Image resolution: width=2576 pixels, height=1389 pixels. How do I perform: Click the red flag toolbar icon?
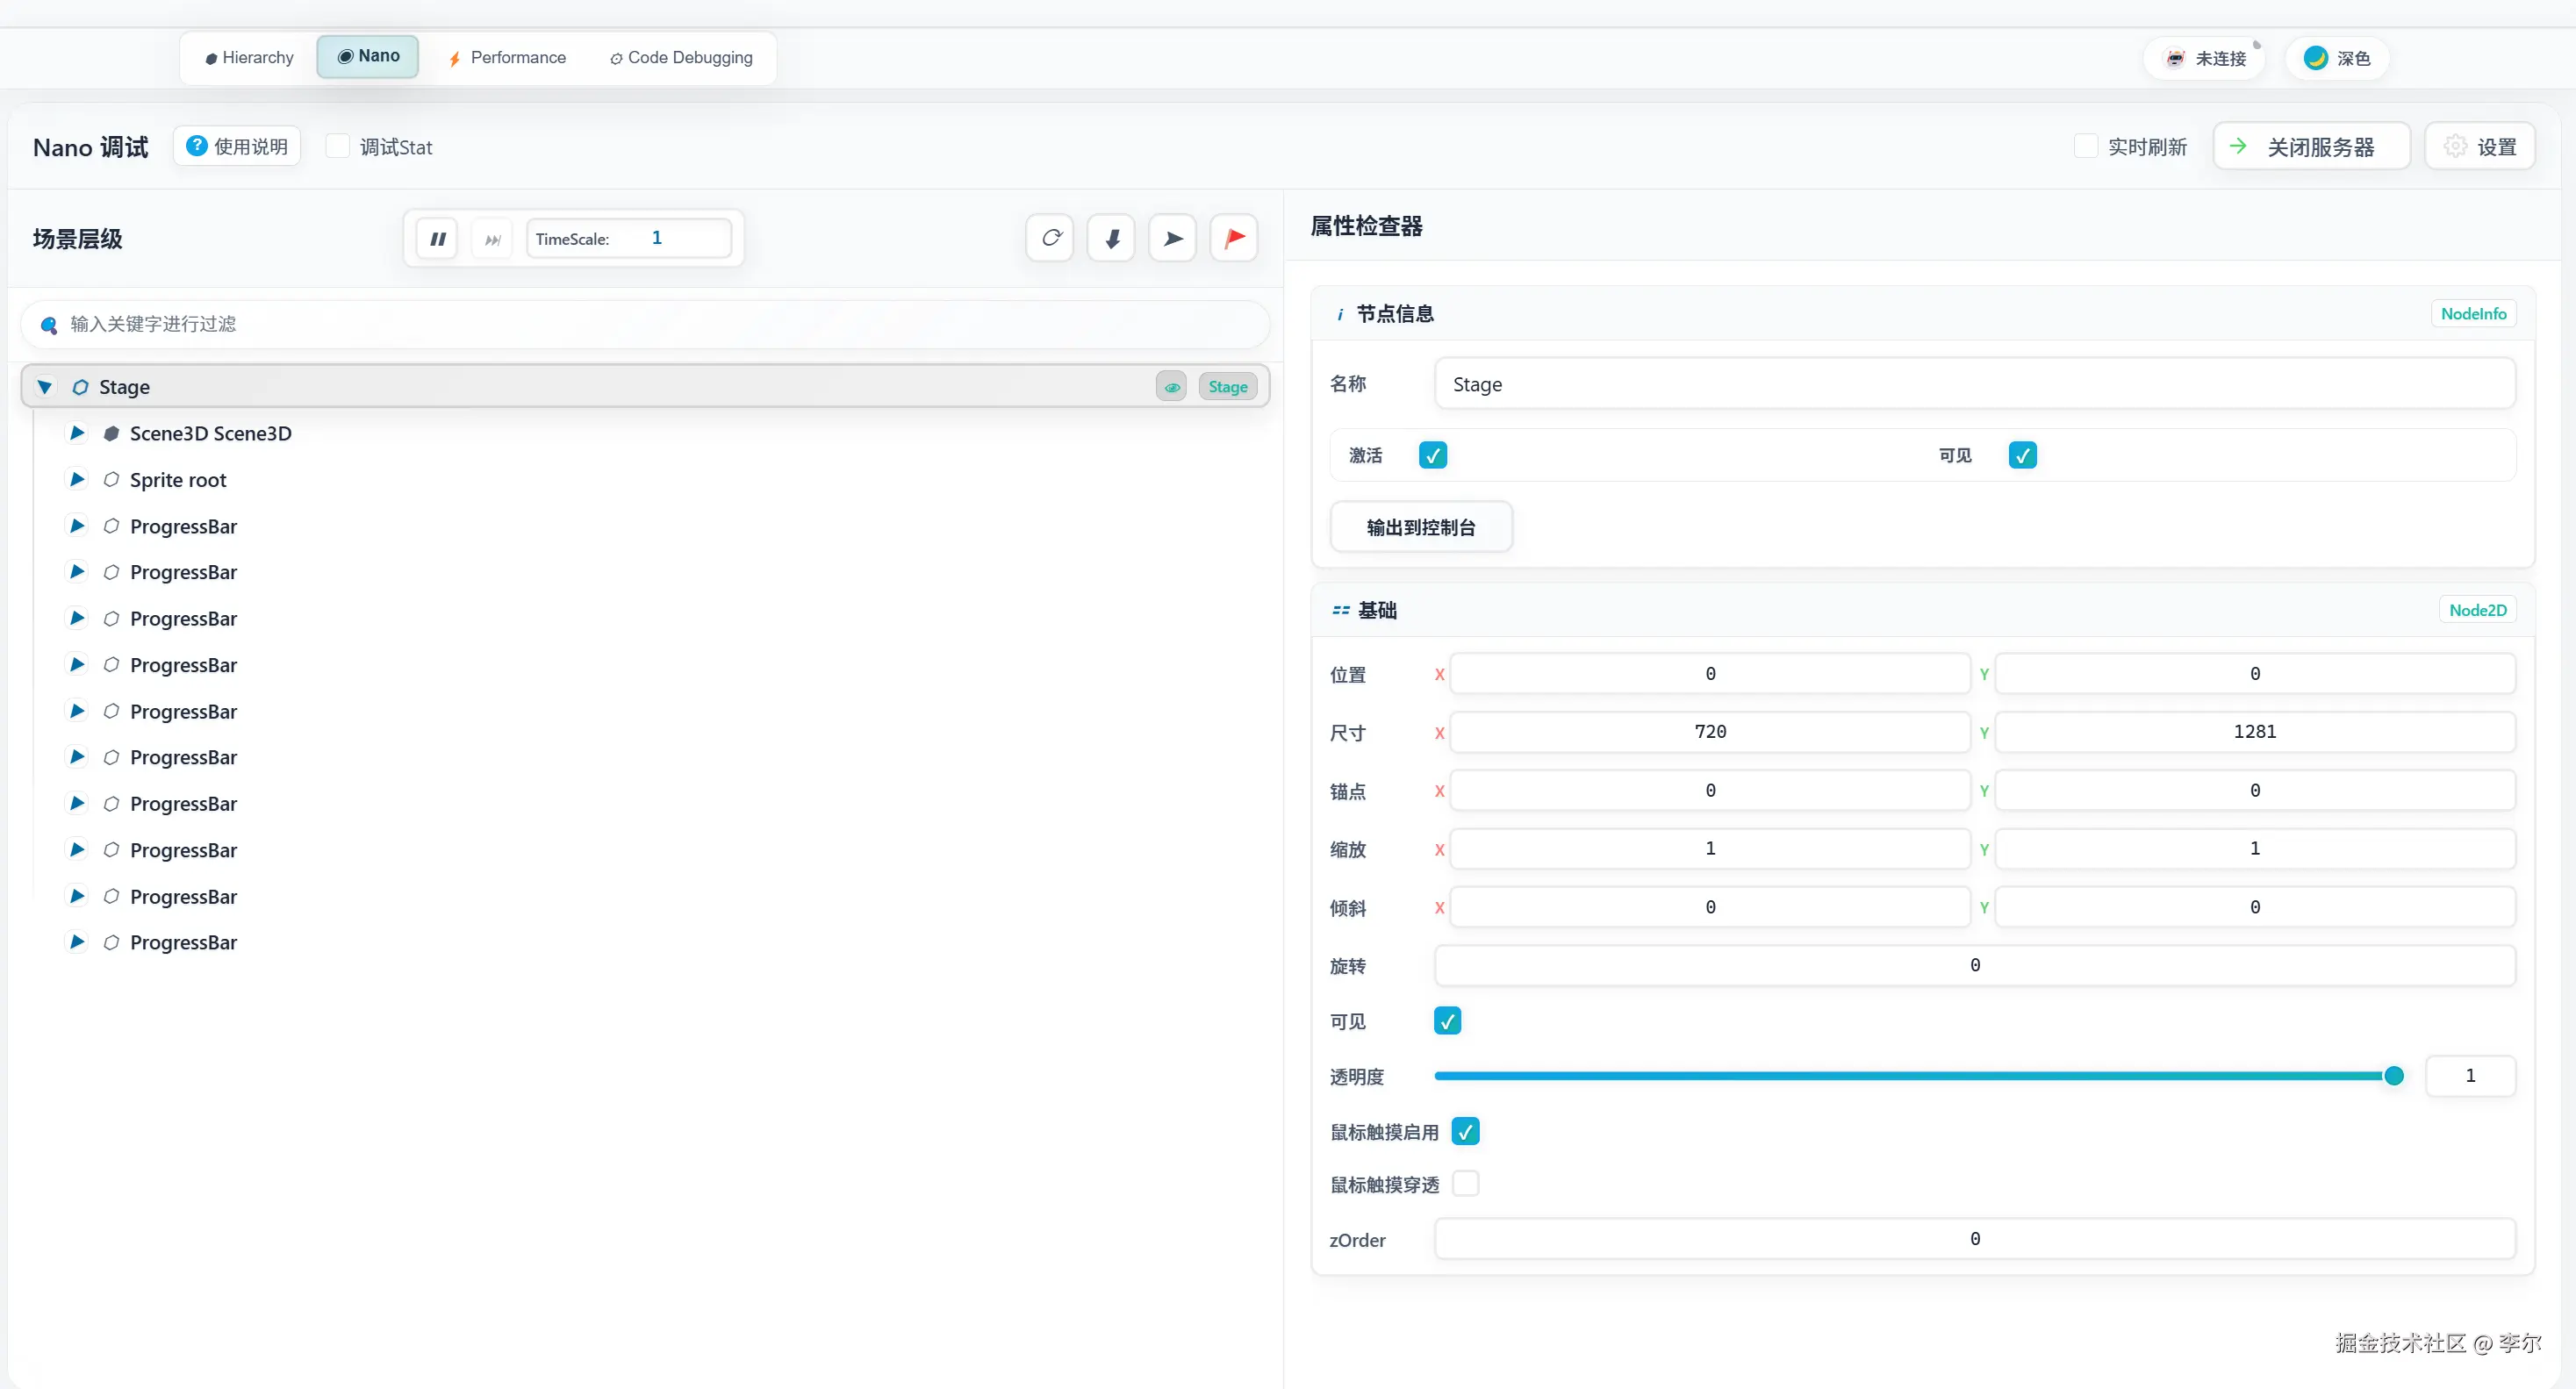coord(1234,238)
